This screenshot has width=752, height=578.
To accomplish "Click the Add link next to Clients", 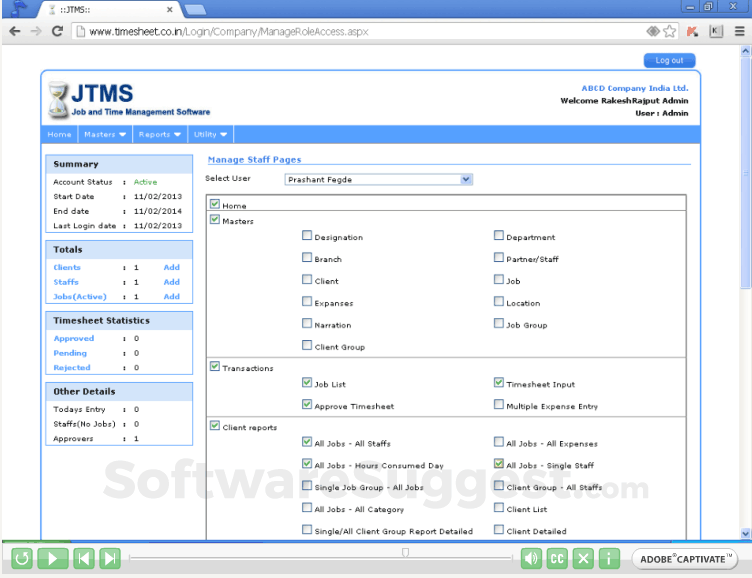I will [x=171, y=268].
